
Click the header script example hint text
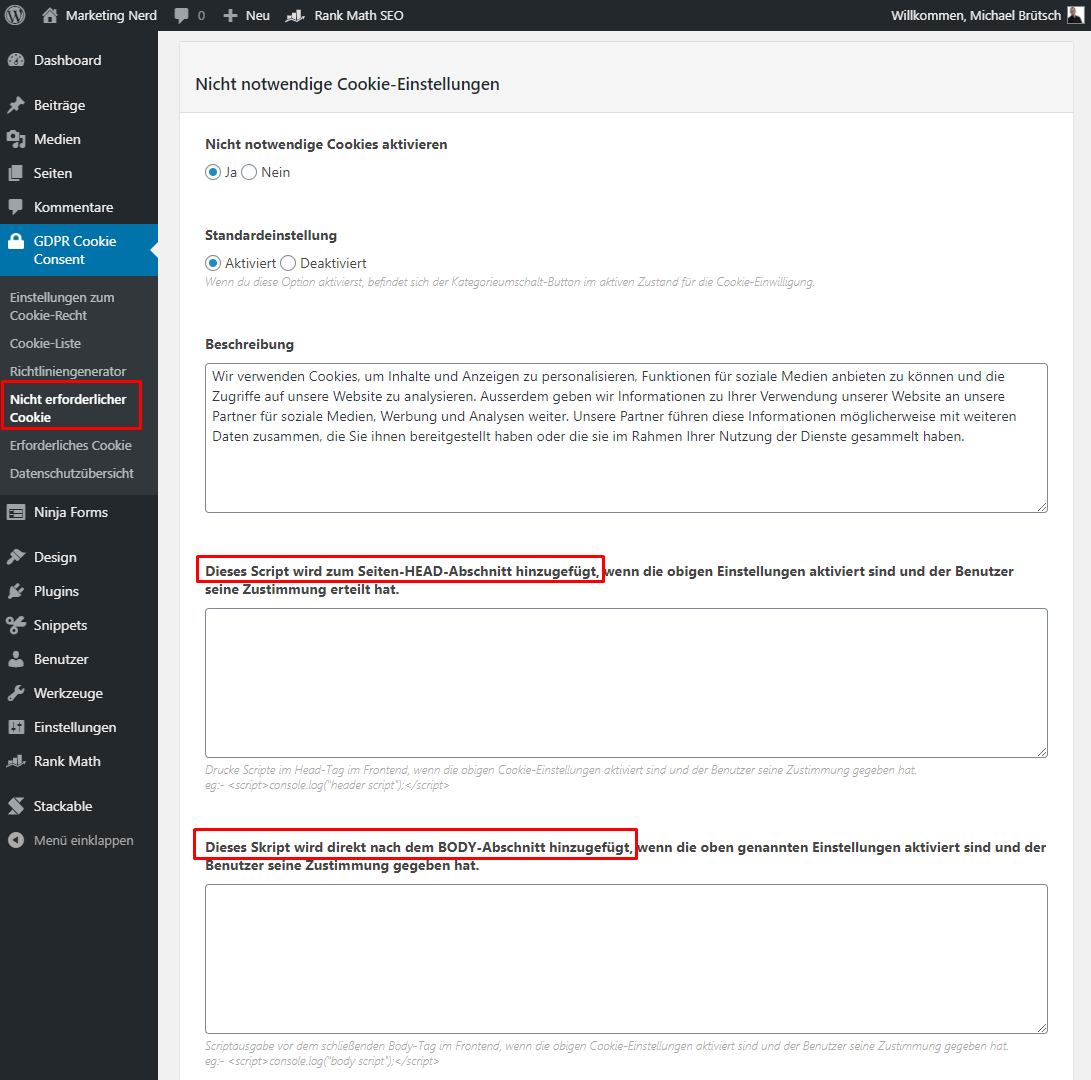coord(327,785)
